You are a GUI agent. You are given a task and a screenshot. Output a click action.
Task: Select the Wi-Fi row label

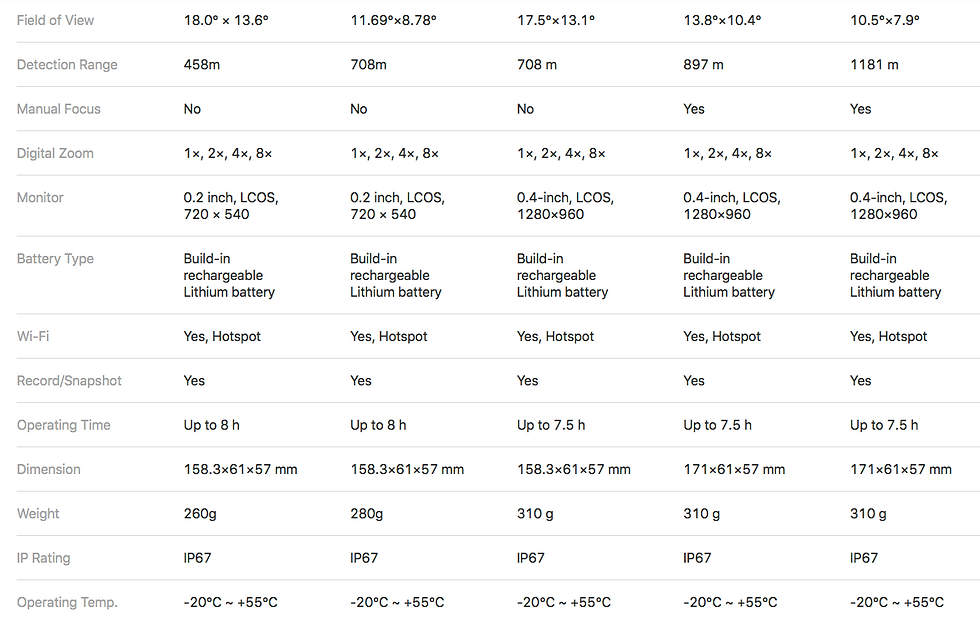pyautogui.click(x=32, y=336)
